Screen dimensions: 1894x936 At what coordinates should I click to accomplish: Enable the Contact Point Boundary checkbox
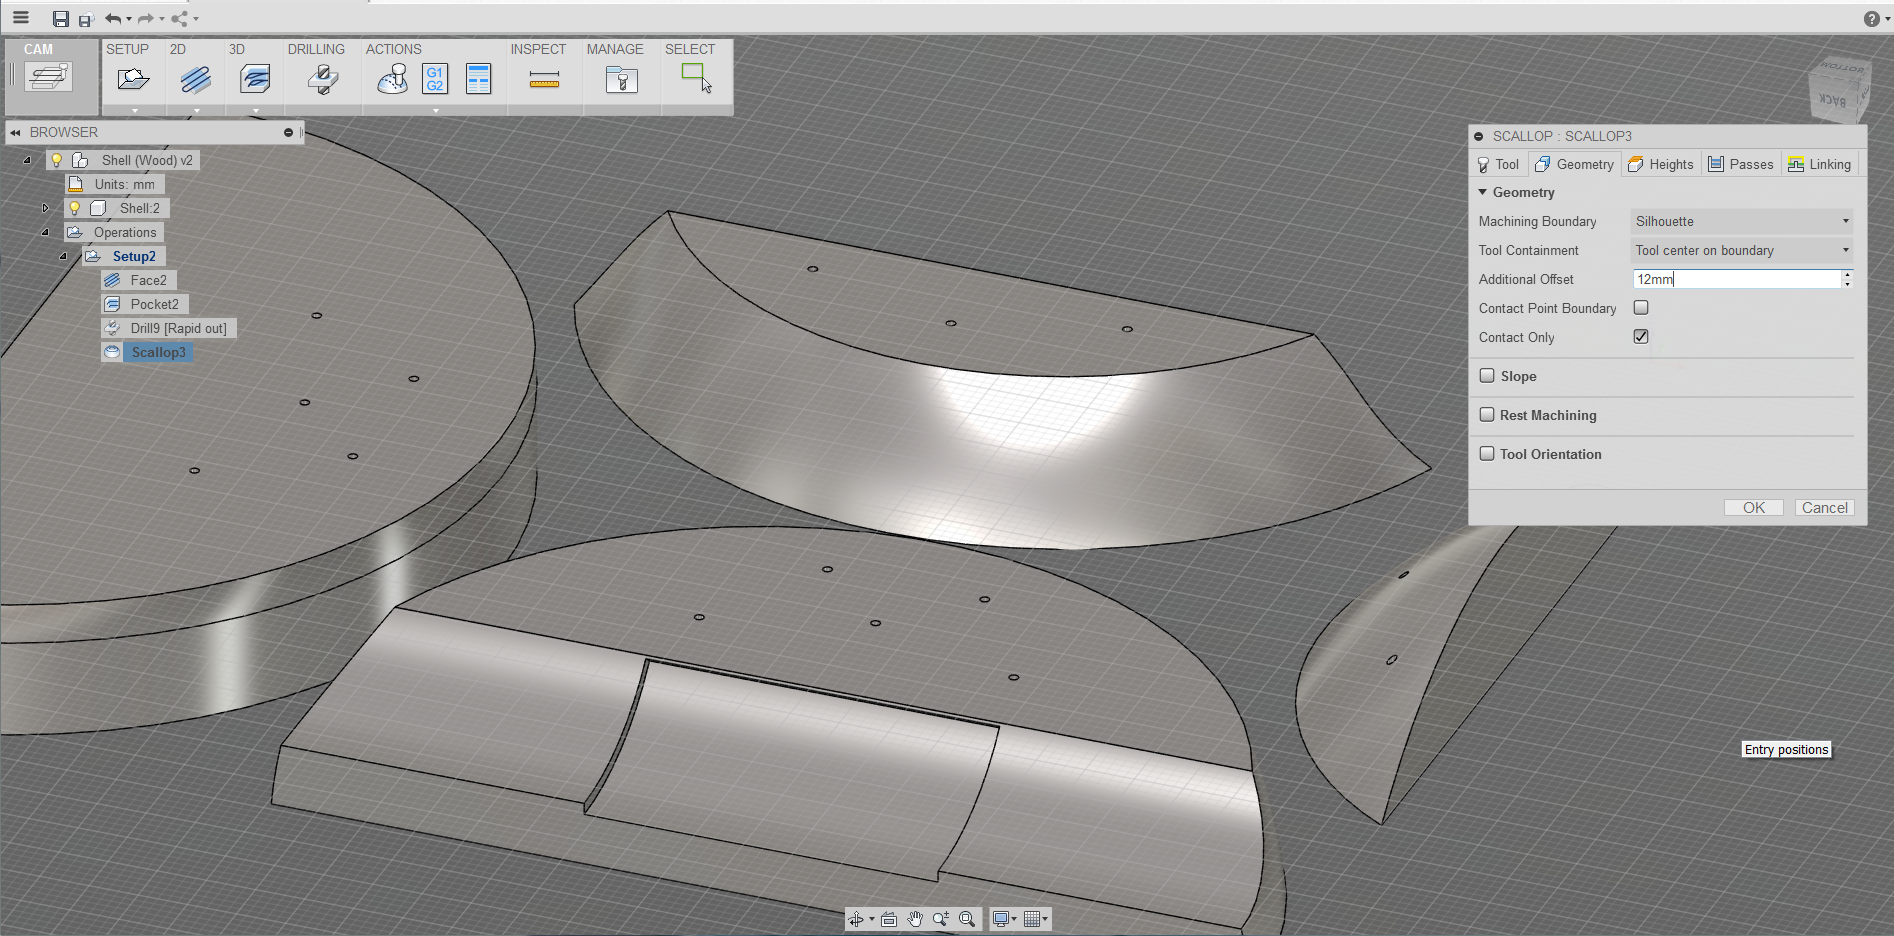(1641, 308)
